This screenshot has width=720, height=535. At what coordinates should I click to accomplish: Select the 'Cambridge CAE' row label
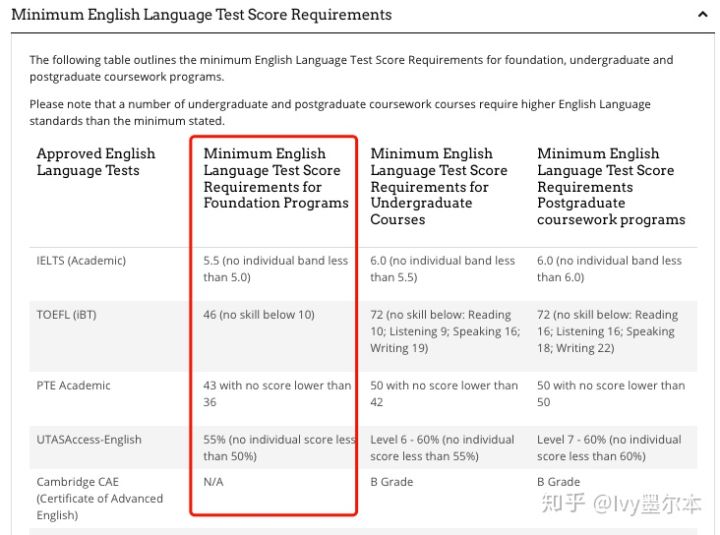click(100, 499)
